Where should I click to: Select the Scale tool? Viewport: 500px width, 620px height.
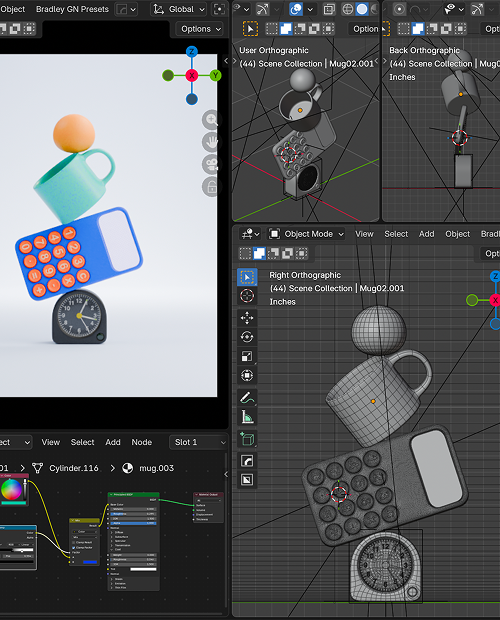[247, 356]
